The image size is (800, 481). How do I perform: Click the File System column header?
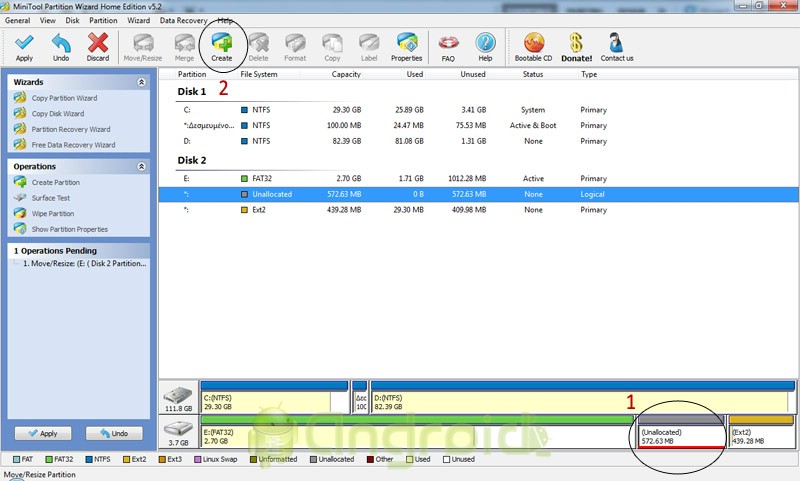click(259, 74)
